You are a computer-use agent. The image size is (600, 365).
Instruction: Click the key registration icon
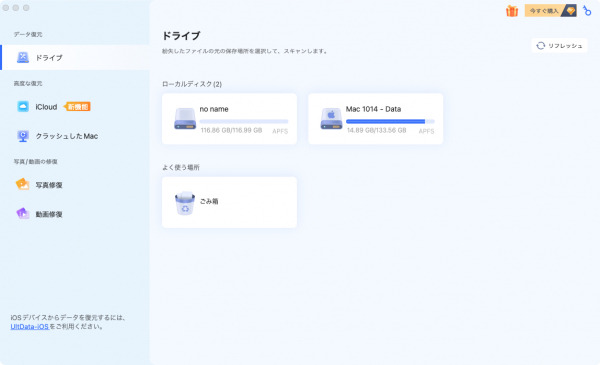click(x=587, y=11)
